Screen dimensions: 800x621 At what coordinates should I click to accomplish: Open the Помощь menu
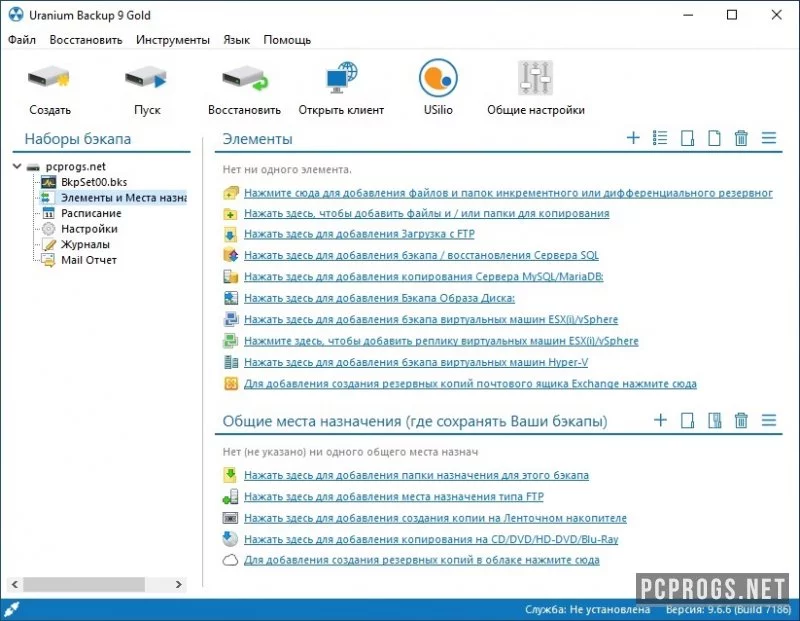pyautogui.click(x=287, y=40)
